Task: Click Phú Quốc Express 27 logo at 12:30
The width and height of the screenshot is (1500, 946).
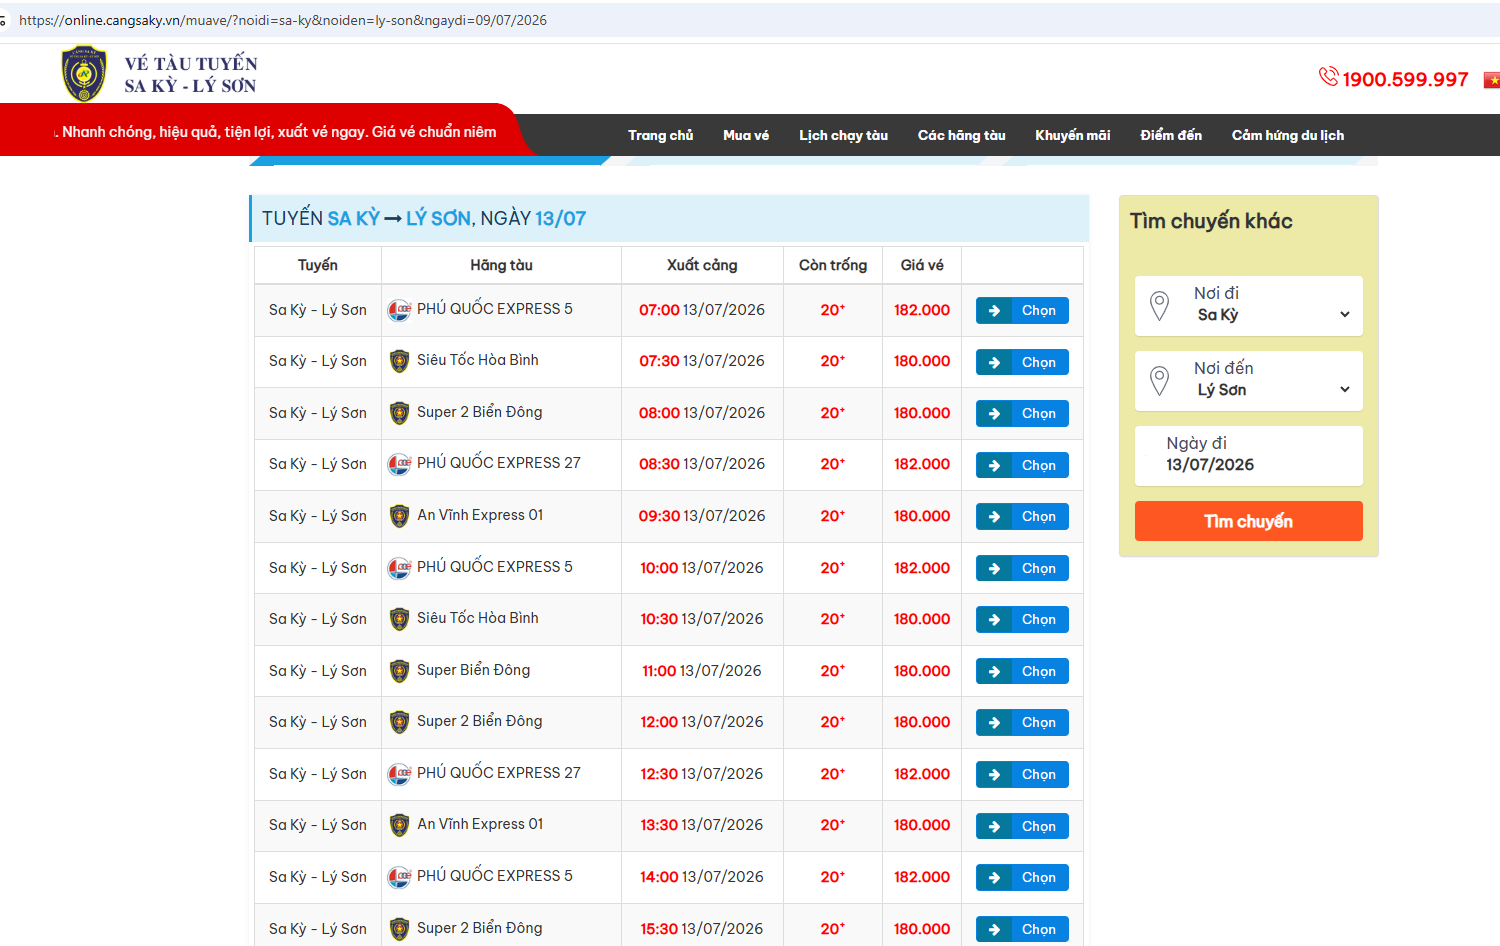Action: [x=399, y=774]
